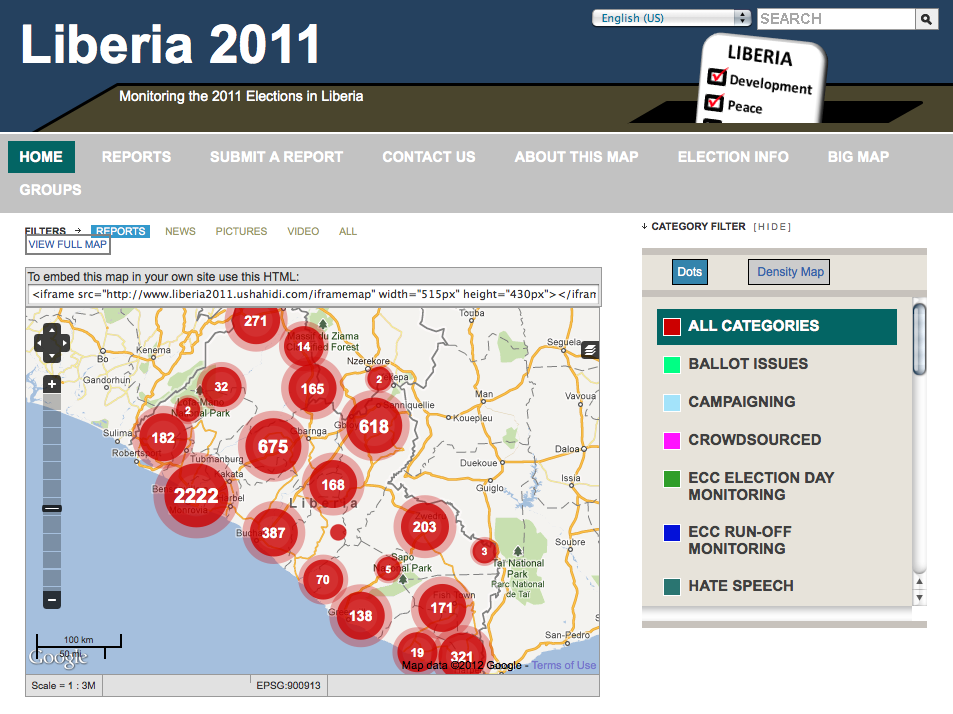Viewport: 953px width, 714px height.
Task: Filter map by the Pictures media type
Action: click(241, 231)
